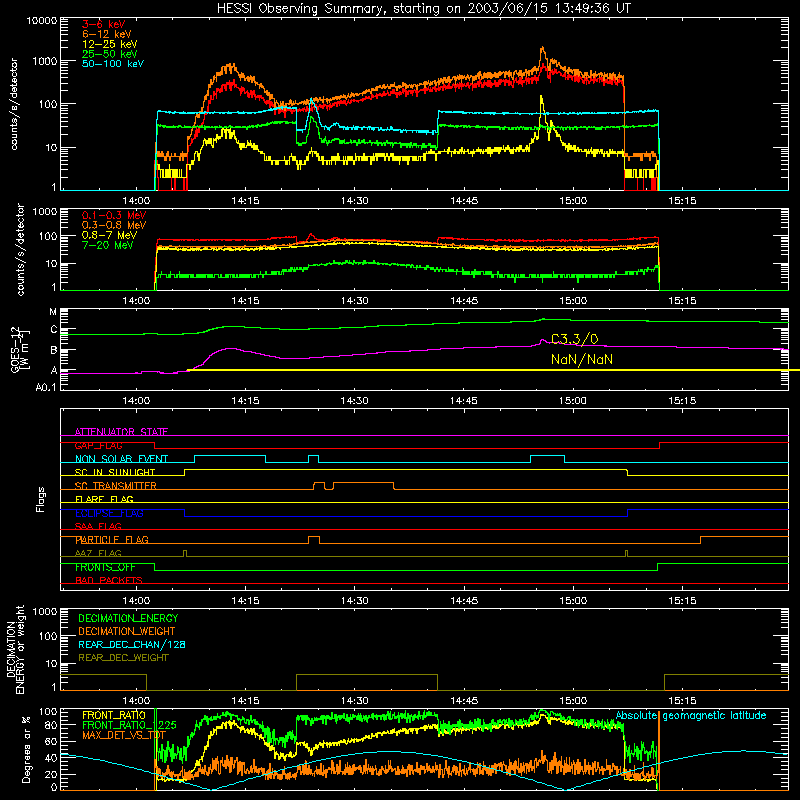Click the REAR_DEC_WEIGHT legend label
This screenshot has width=800, height=800.
click(x=123, y=658)
